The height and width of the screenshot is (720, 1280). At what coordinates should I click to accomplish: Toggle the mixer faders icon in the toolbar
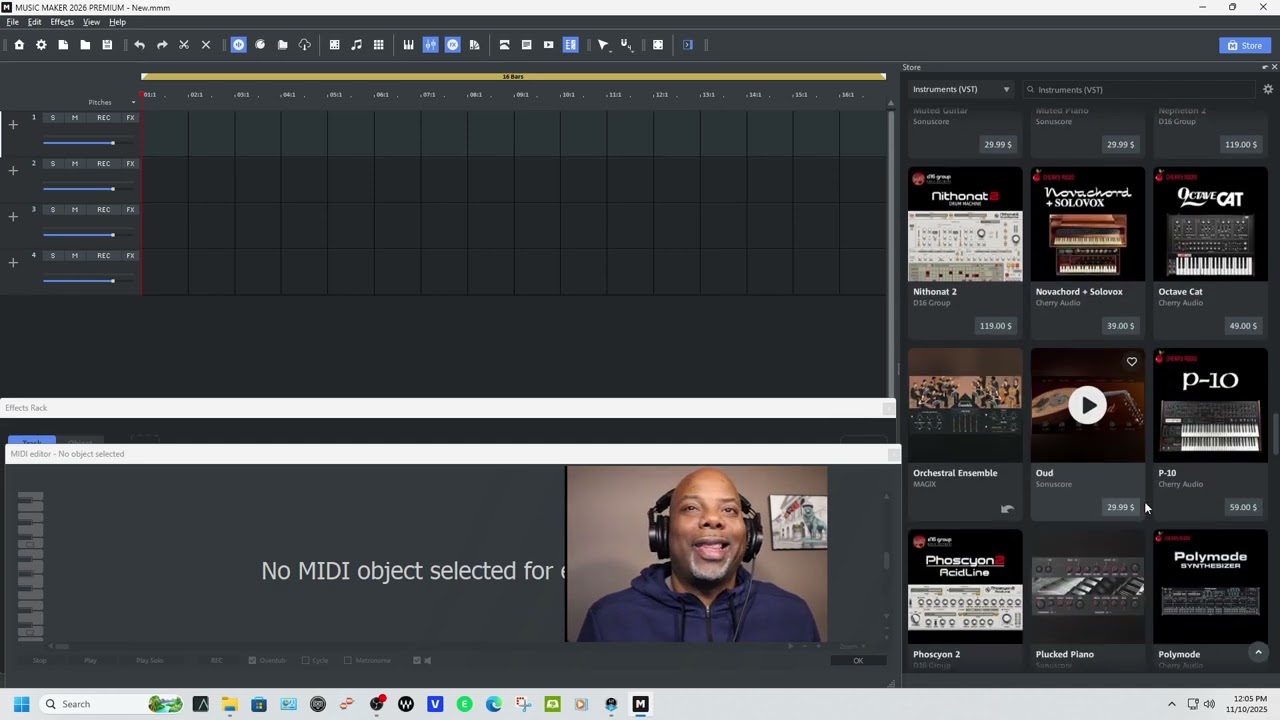(x=430, y=45)
